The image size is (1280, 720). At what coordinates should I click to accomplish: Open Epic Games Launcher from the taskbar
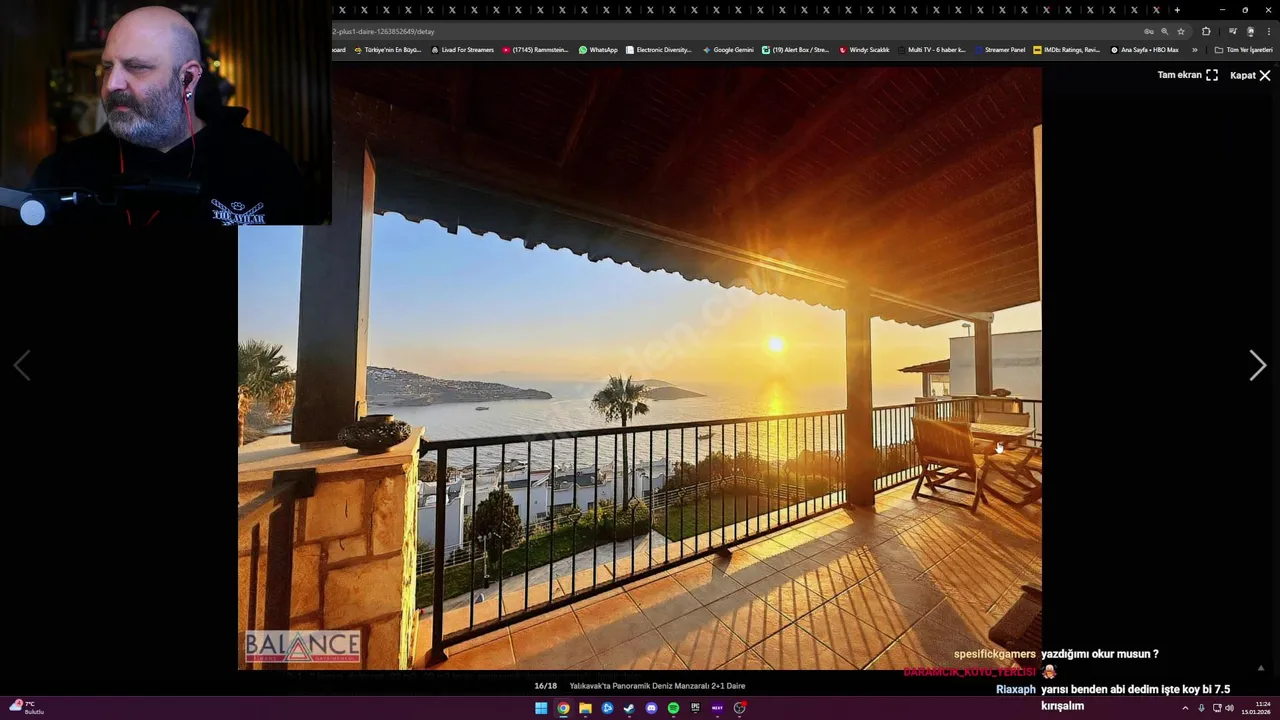pos(695,708)
